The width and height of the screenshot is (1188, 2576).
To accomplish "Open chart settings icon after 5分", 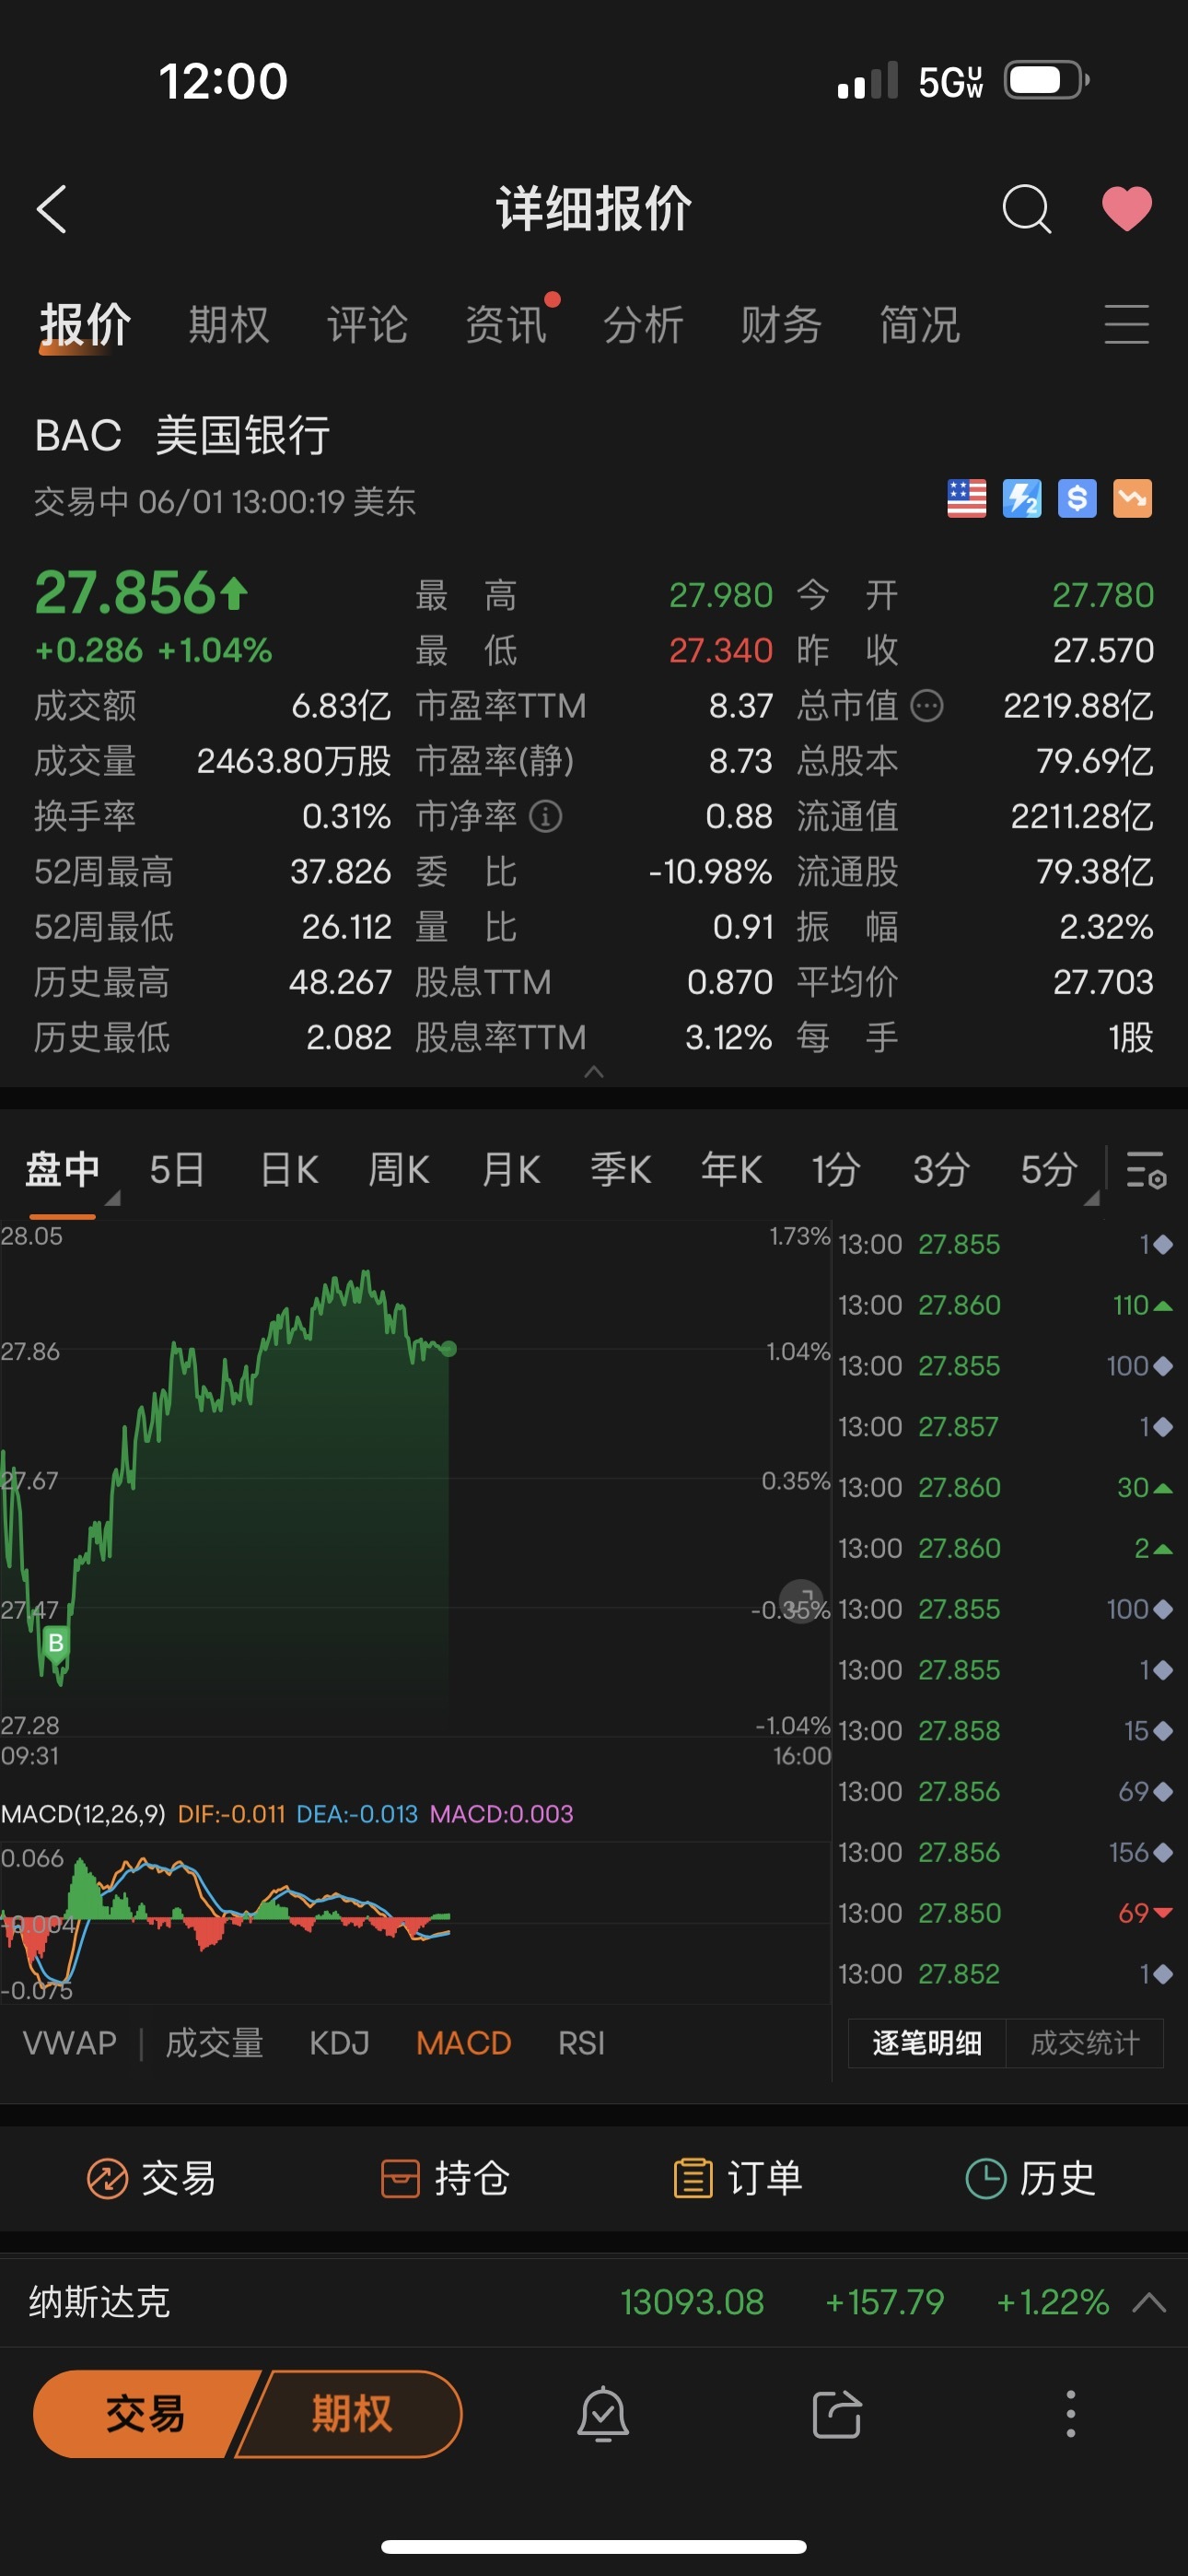I will point(1146,1169).
